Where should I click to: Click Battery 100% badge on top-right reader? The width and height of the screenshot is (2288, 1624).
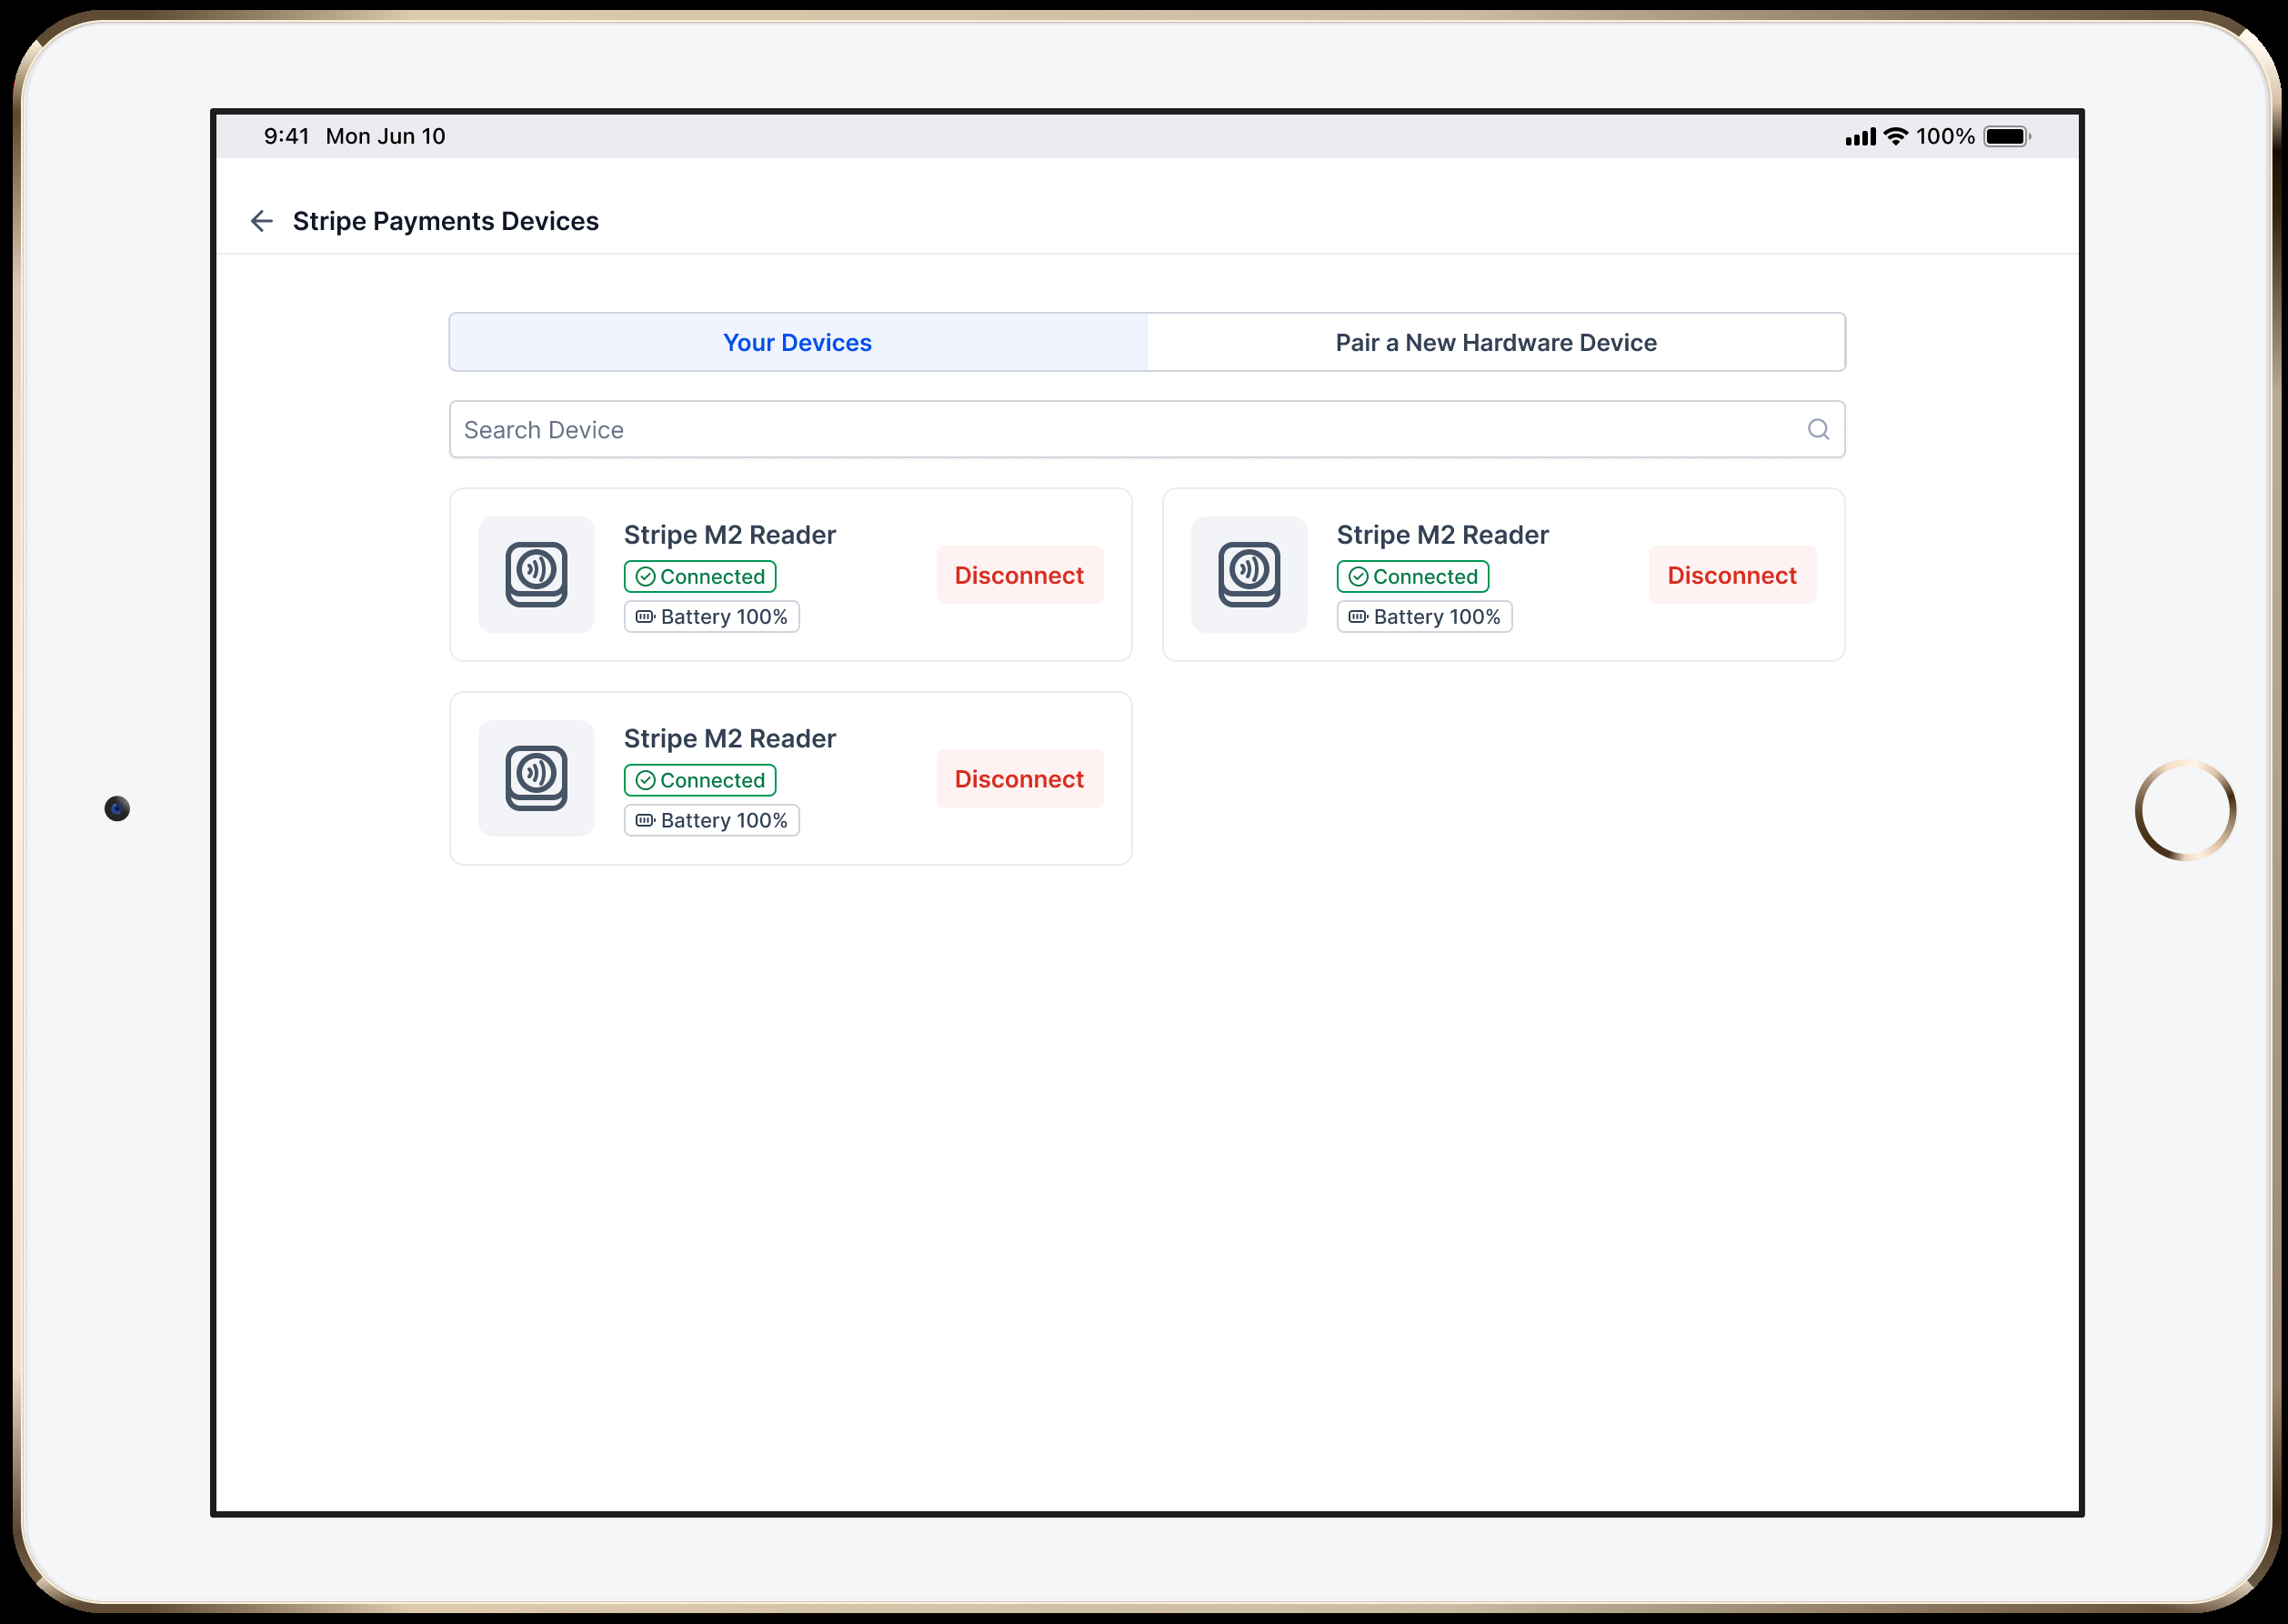coord(1424,617)
